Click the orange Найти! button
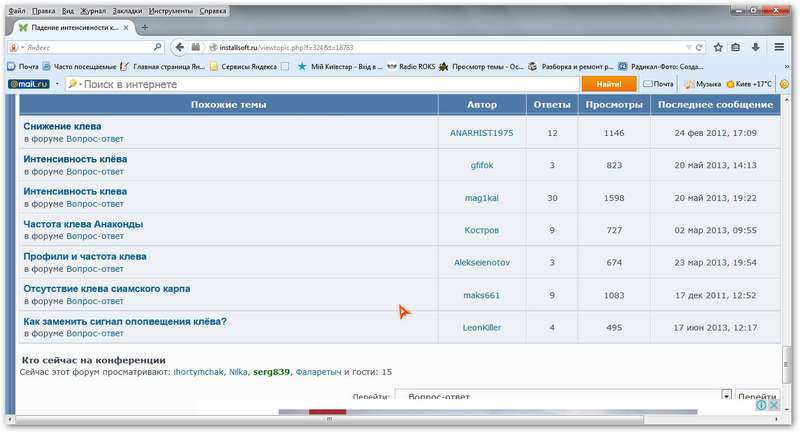800x433 pixels. [x=609, y=84]
